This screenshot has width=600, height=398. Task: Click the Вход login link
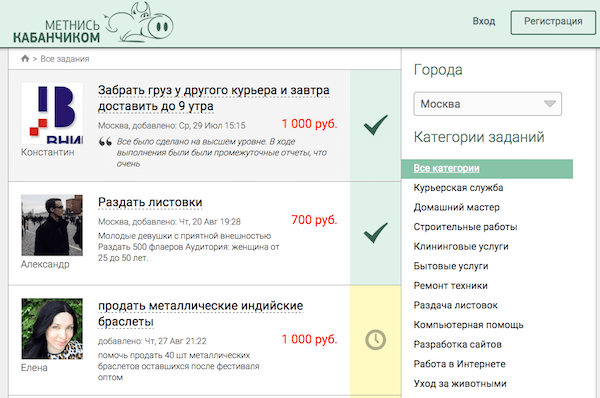click(484, 21)
